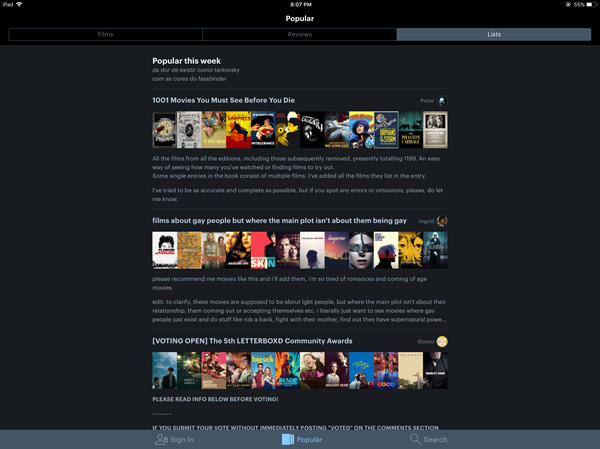Viewport: 600px width, 449px height.
Task: Open the Mysterious Skin poster
Action: tap(263, 250)
